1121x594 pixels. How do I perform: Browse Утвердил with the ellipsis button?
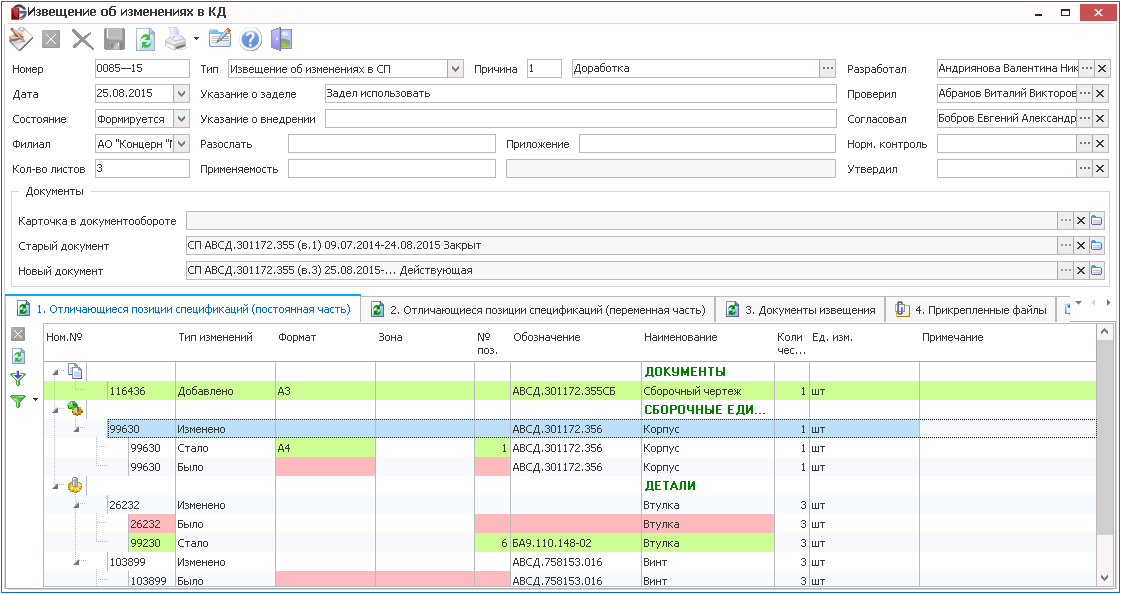(x=1086, y=169)
